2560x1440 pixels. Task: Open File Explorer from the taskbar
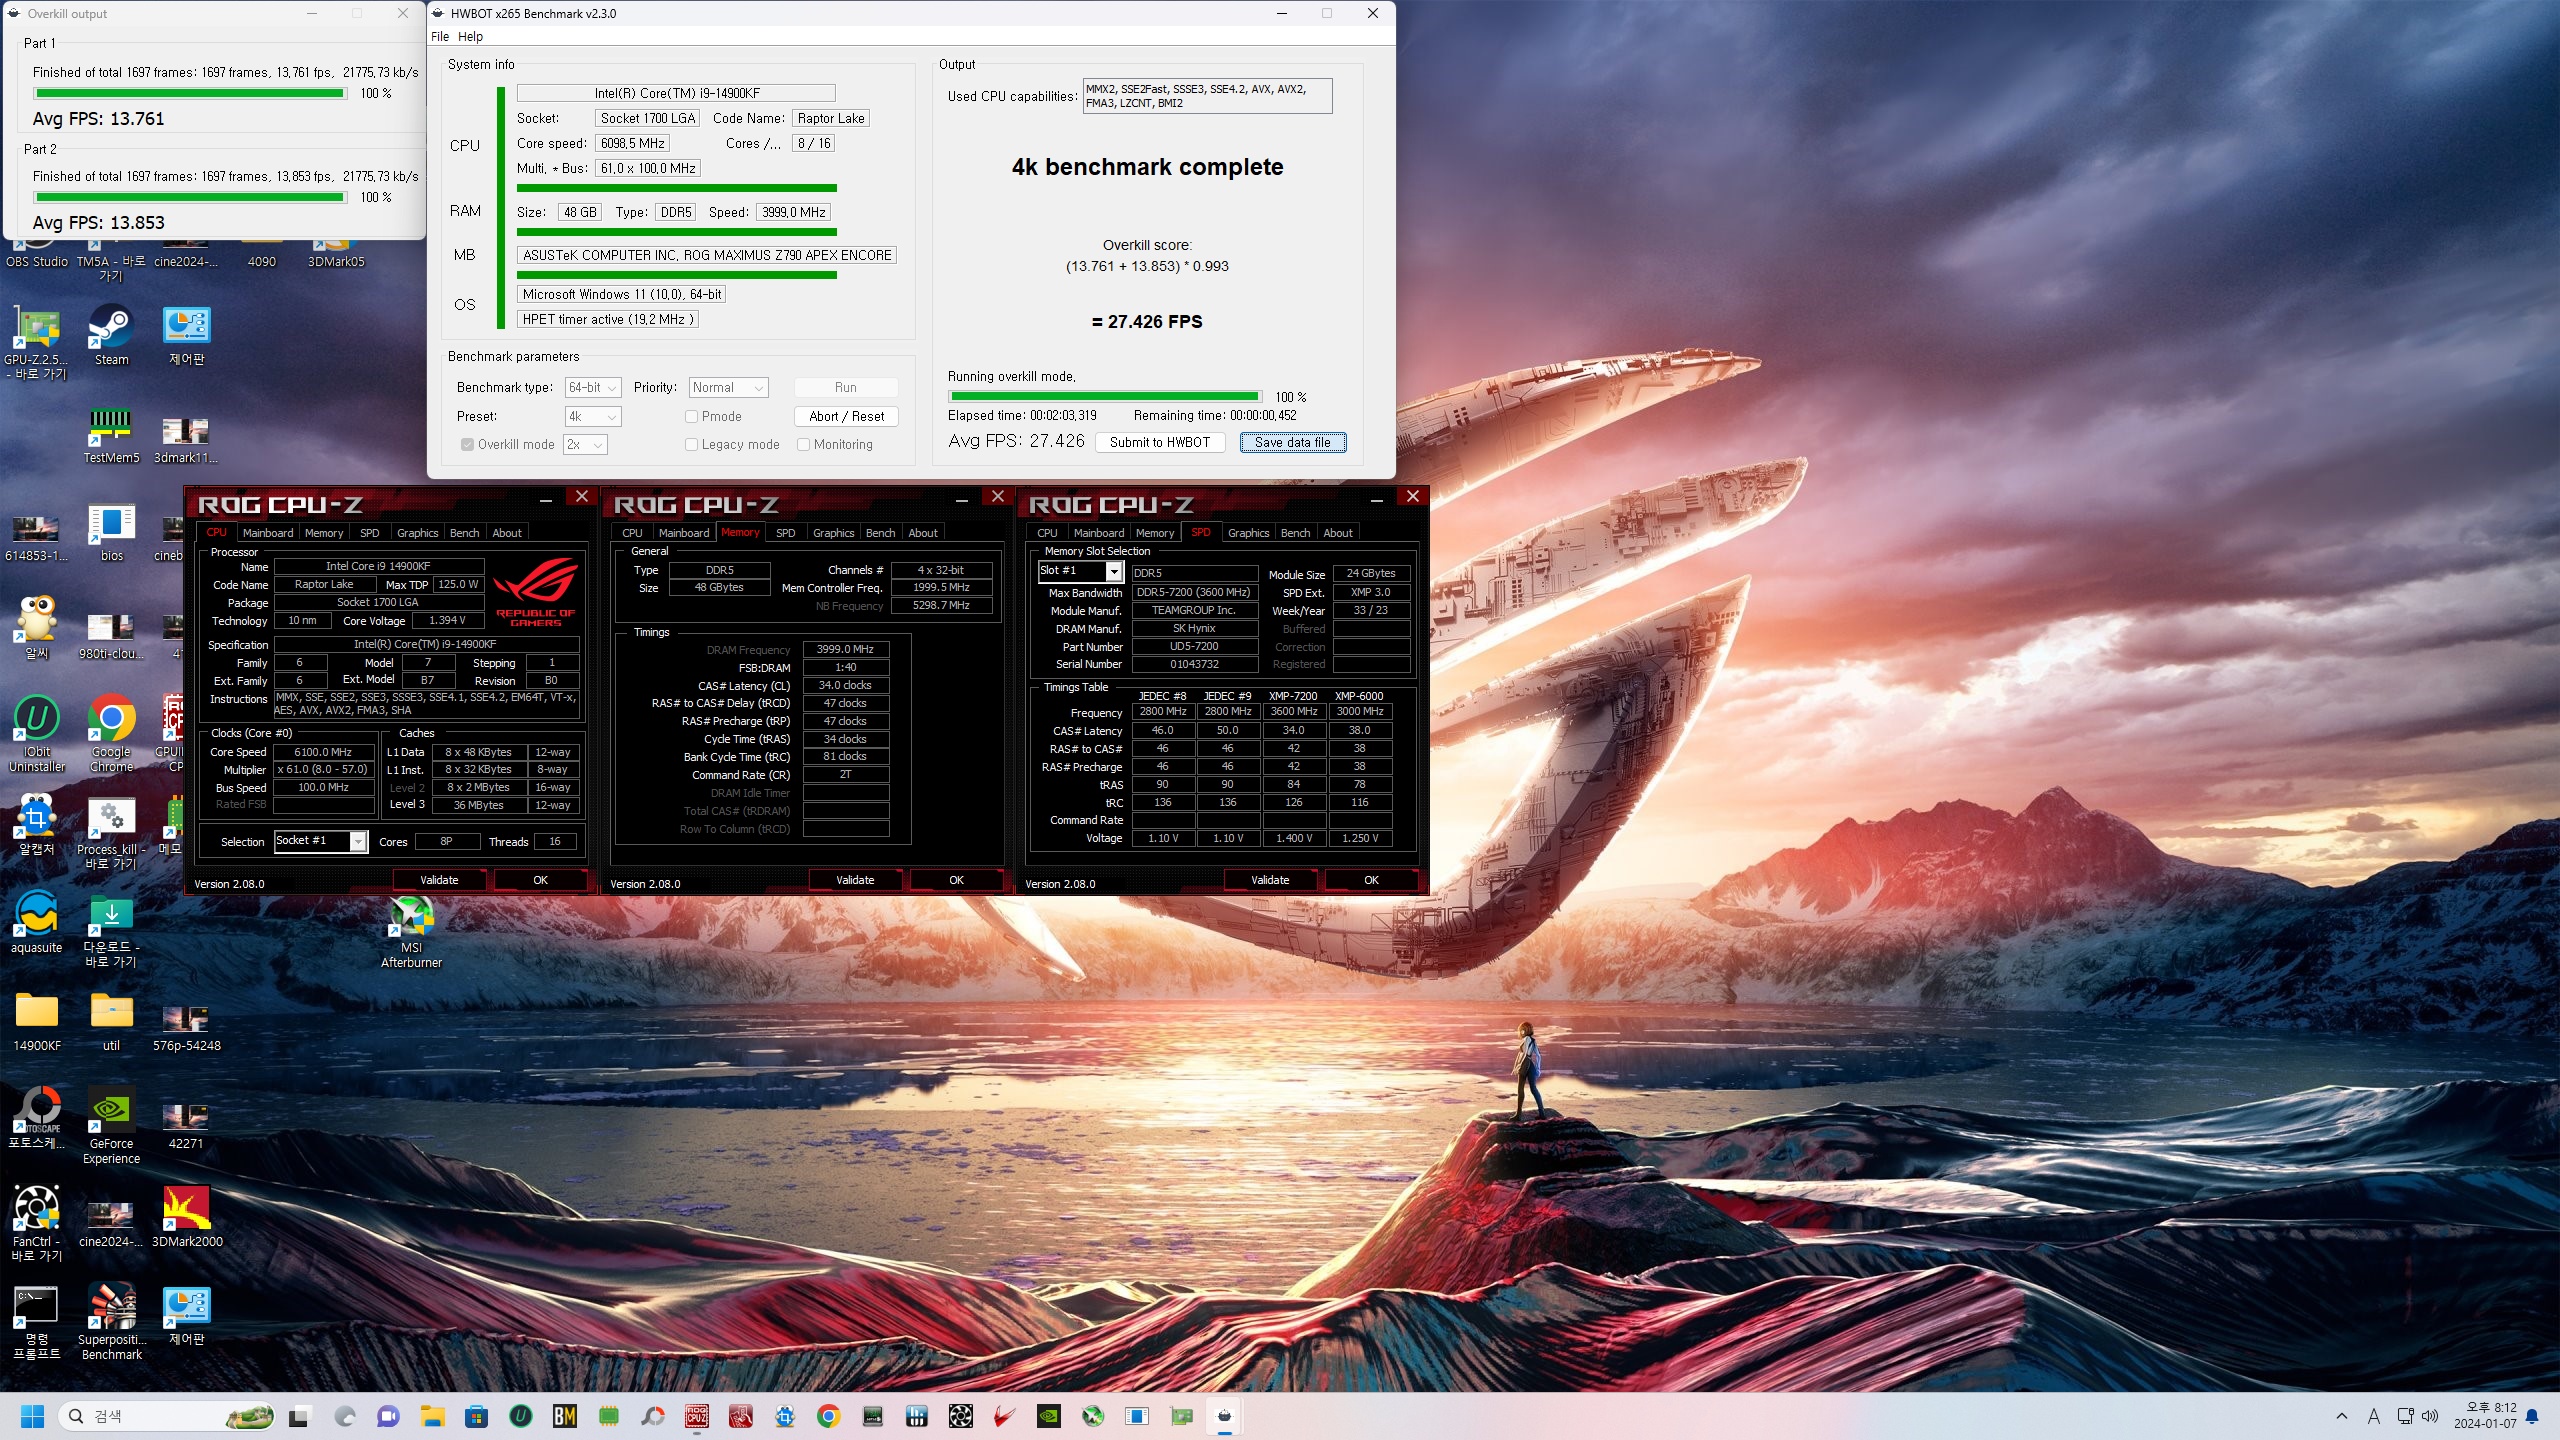pyautogui.click(x=432, y=1416)
